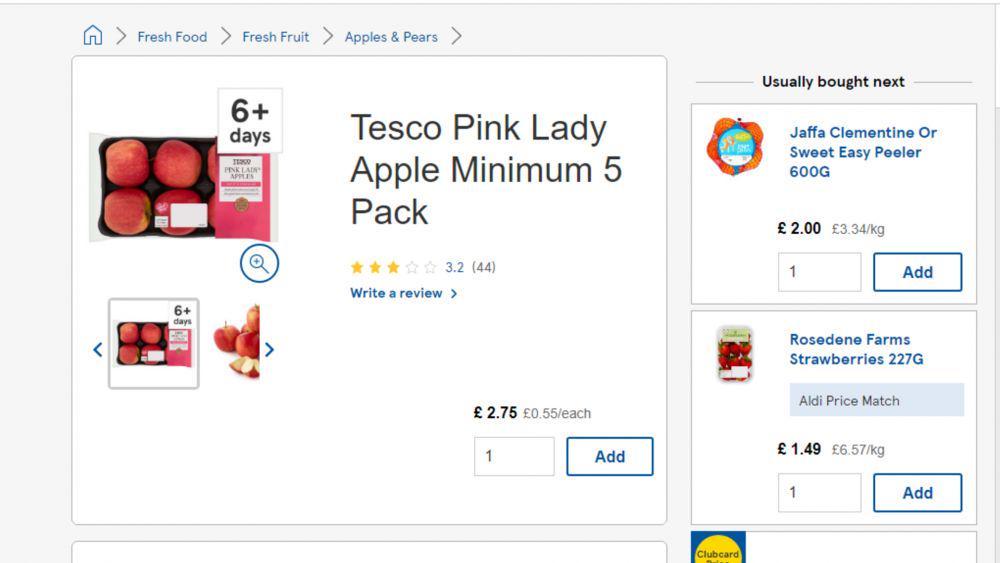Click the star rating icons

[393, 267]
